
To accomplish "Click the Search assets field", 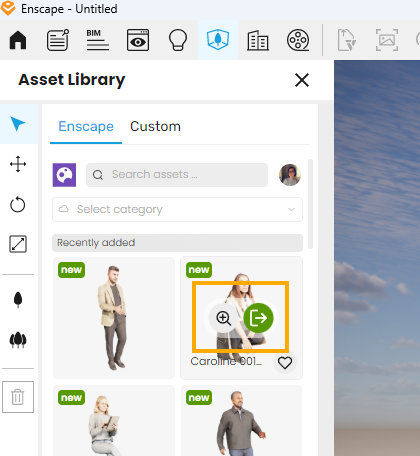I will coord(177,175).
